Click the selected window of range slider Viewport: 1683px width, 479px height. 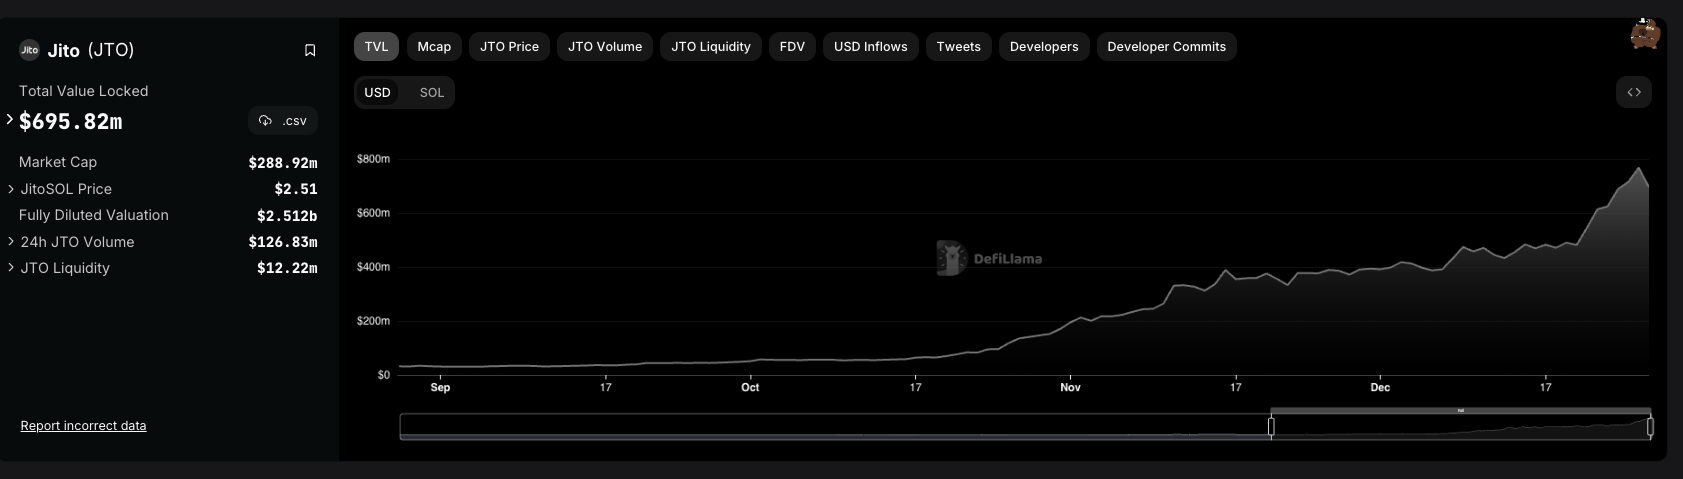tap(1460, 427)
